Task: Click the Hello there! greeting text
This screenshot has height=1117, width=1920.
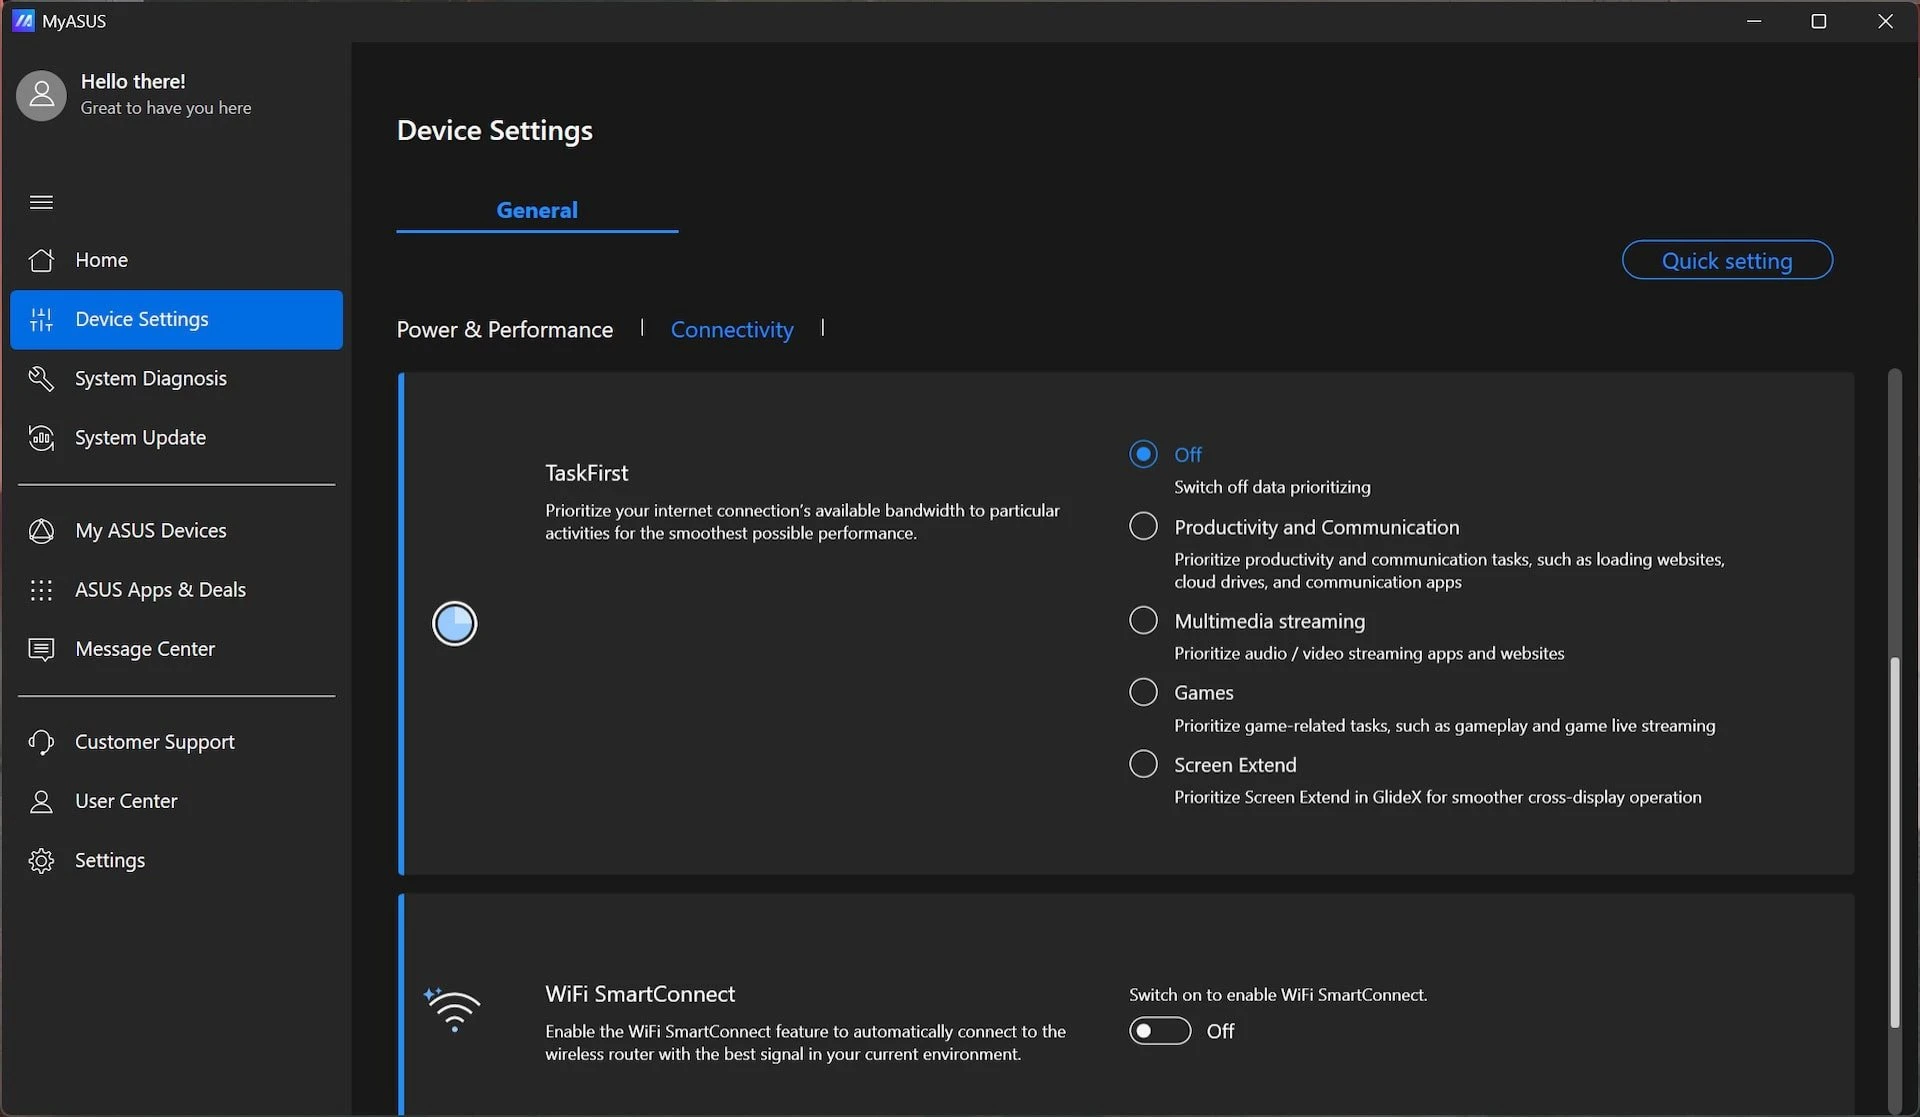Action: click(x=133, y=81)
